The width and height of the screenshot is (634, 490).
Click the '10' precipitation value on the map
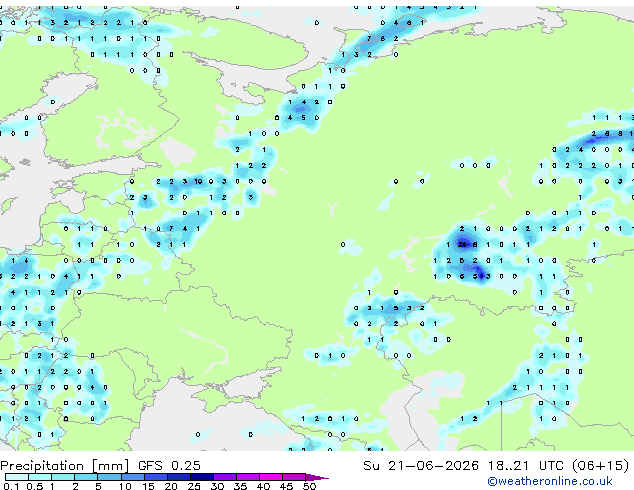coord(198,182)
